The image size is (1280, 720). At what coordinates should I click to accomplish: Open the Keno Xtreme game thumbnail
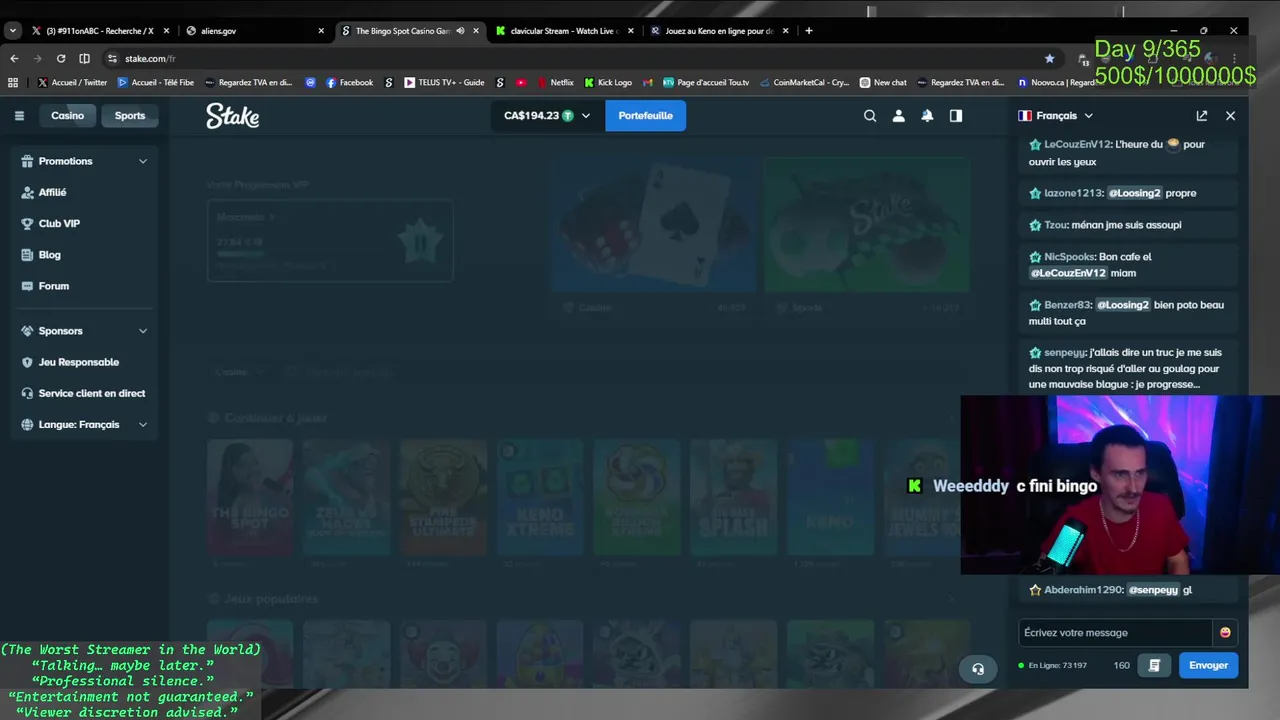pos(540,497)
